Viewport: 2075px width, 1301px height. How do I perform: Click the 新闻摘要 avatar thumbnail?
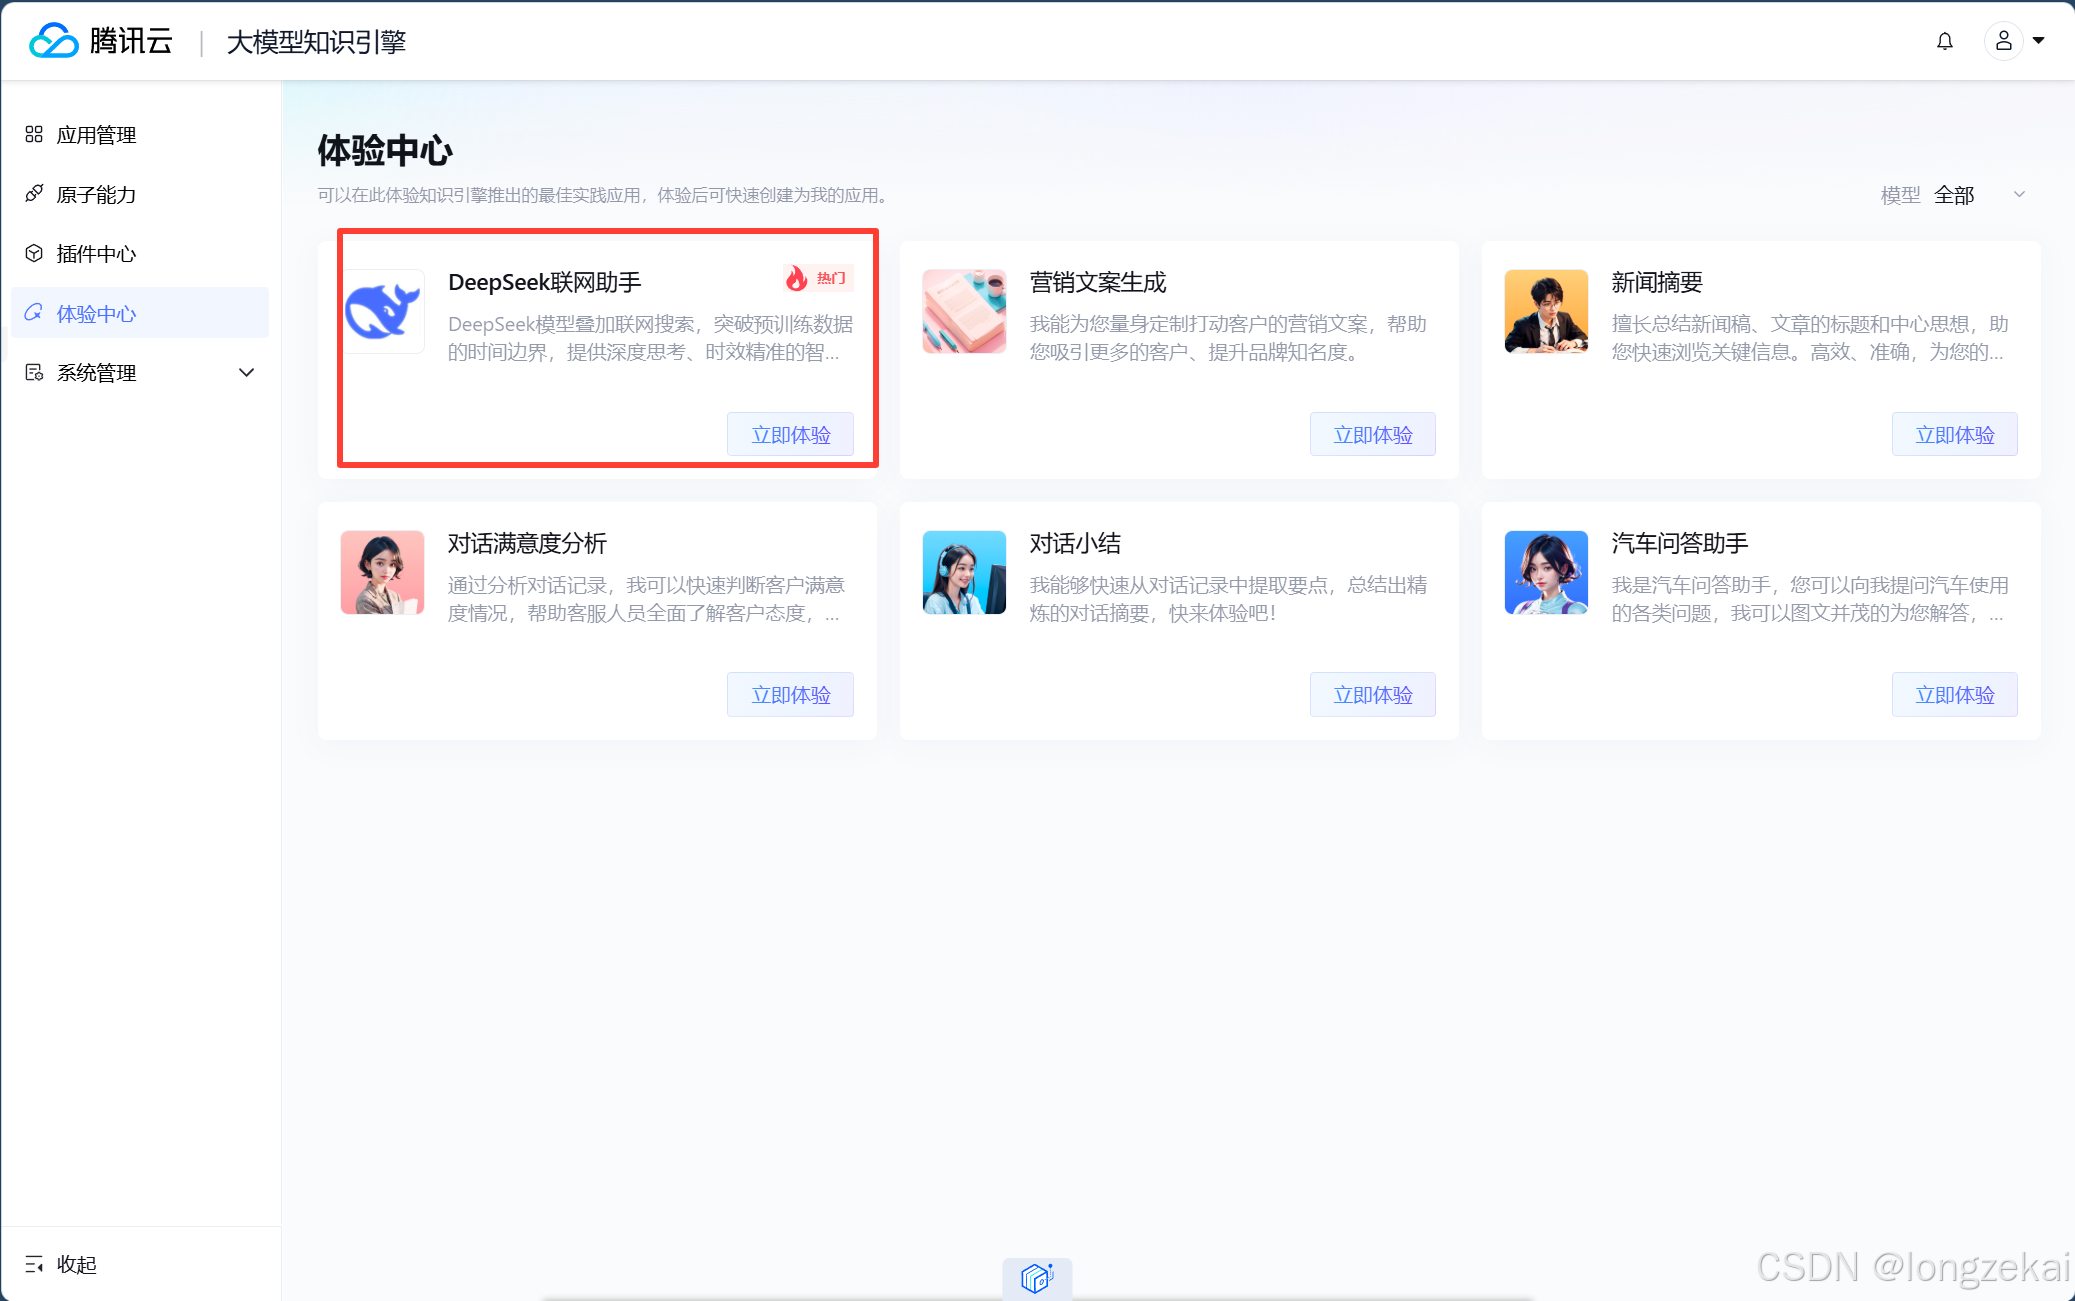pyautogui.click(x=1545, y=311)
